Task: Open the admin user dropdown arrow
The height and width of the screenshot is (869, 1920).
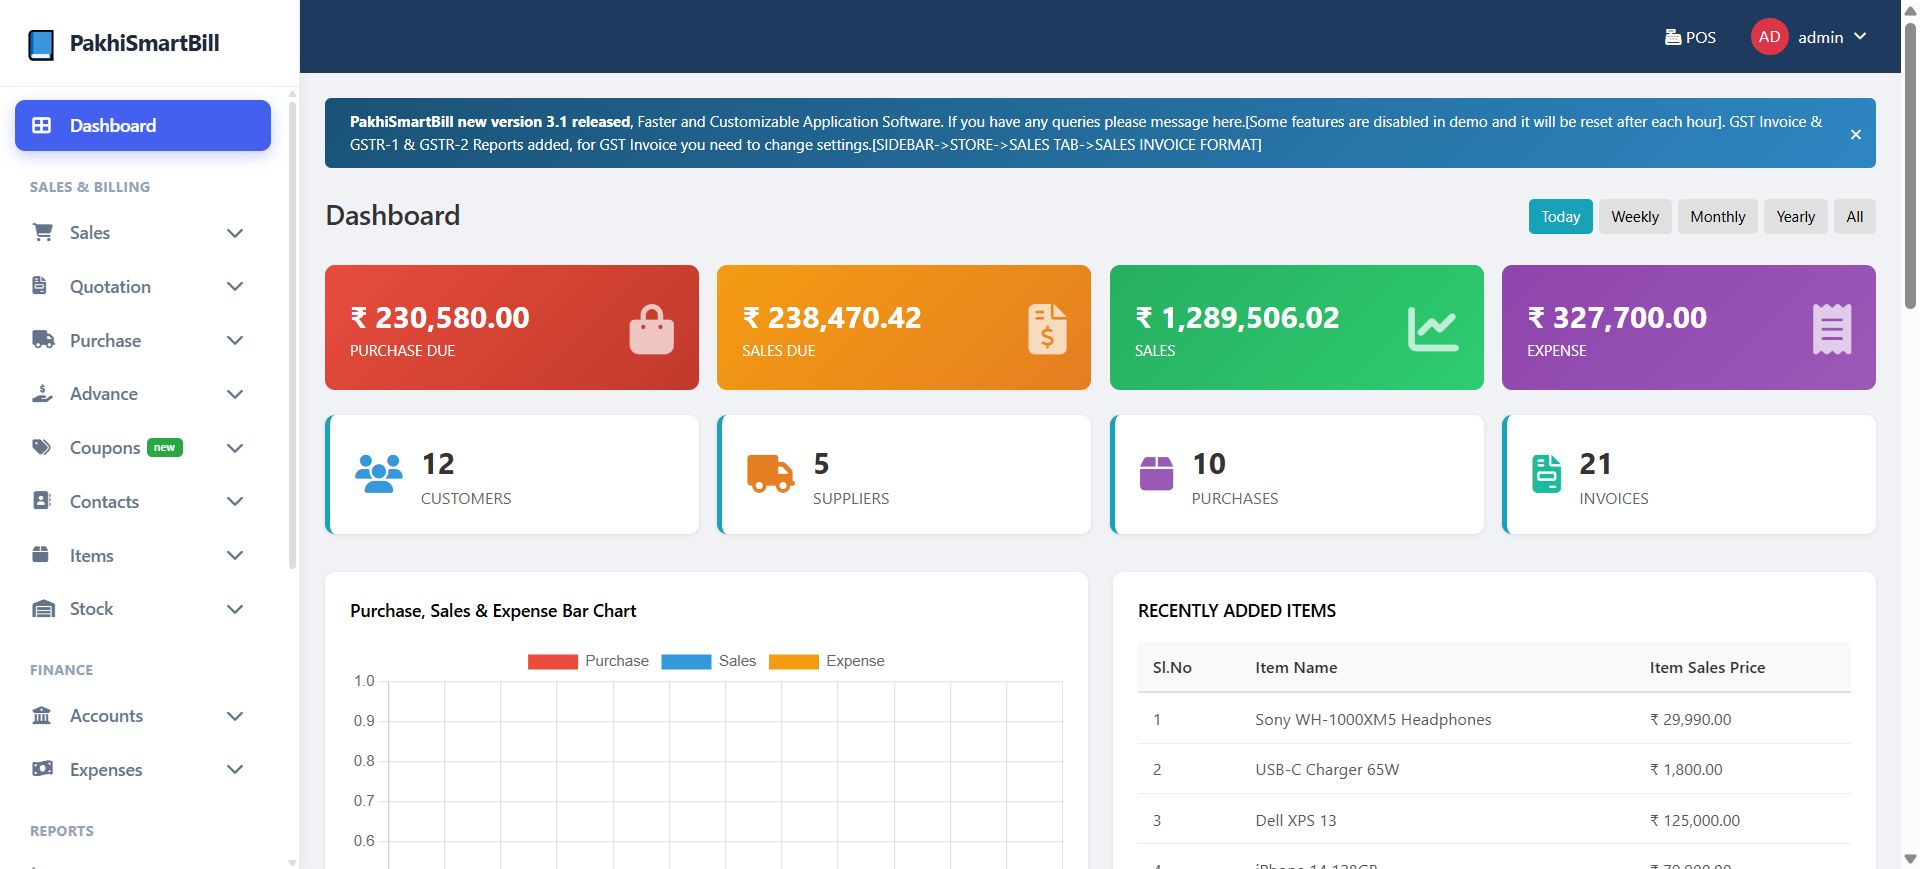Action: (x=1860, y=37)
